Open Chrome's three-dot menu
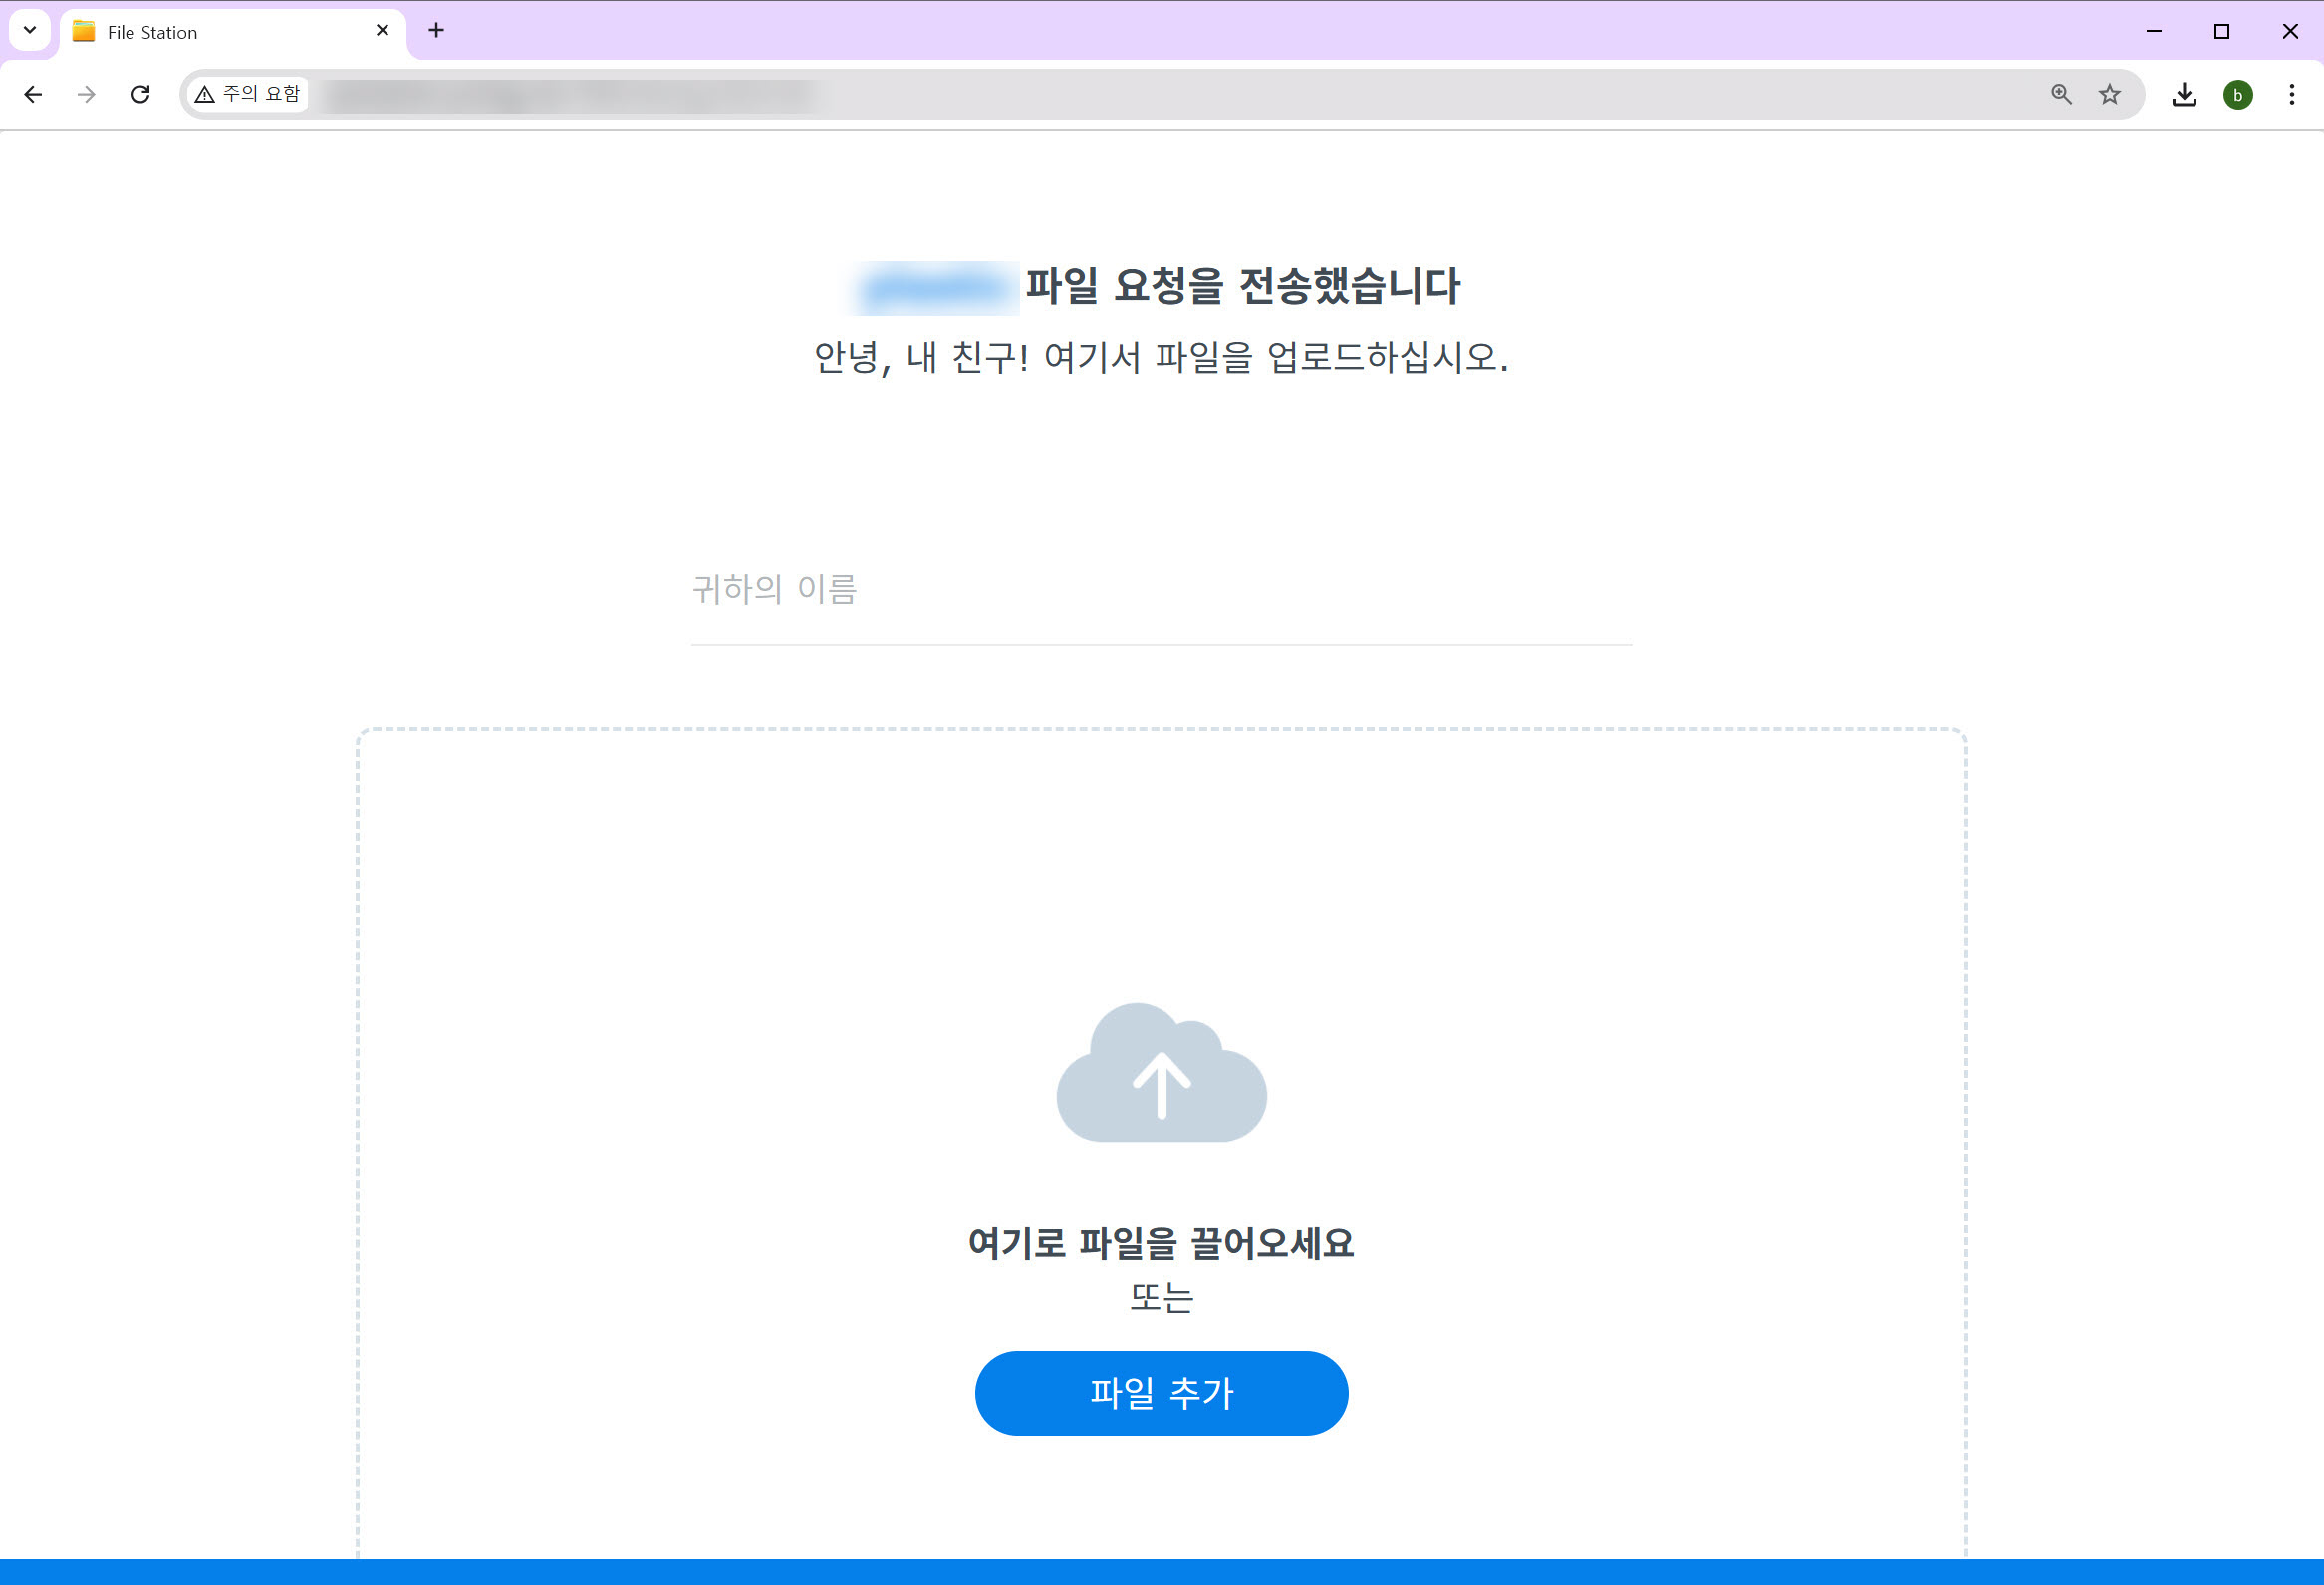 [x=2291, y=94]
